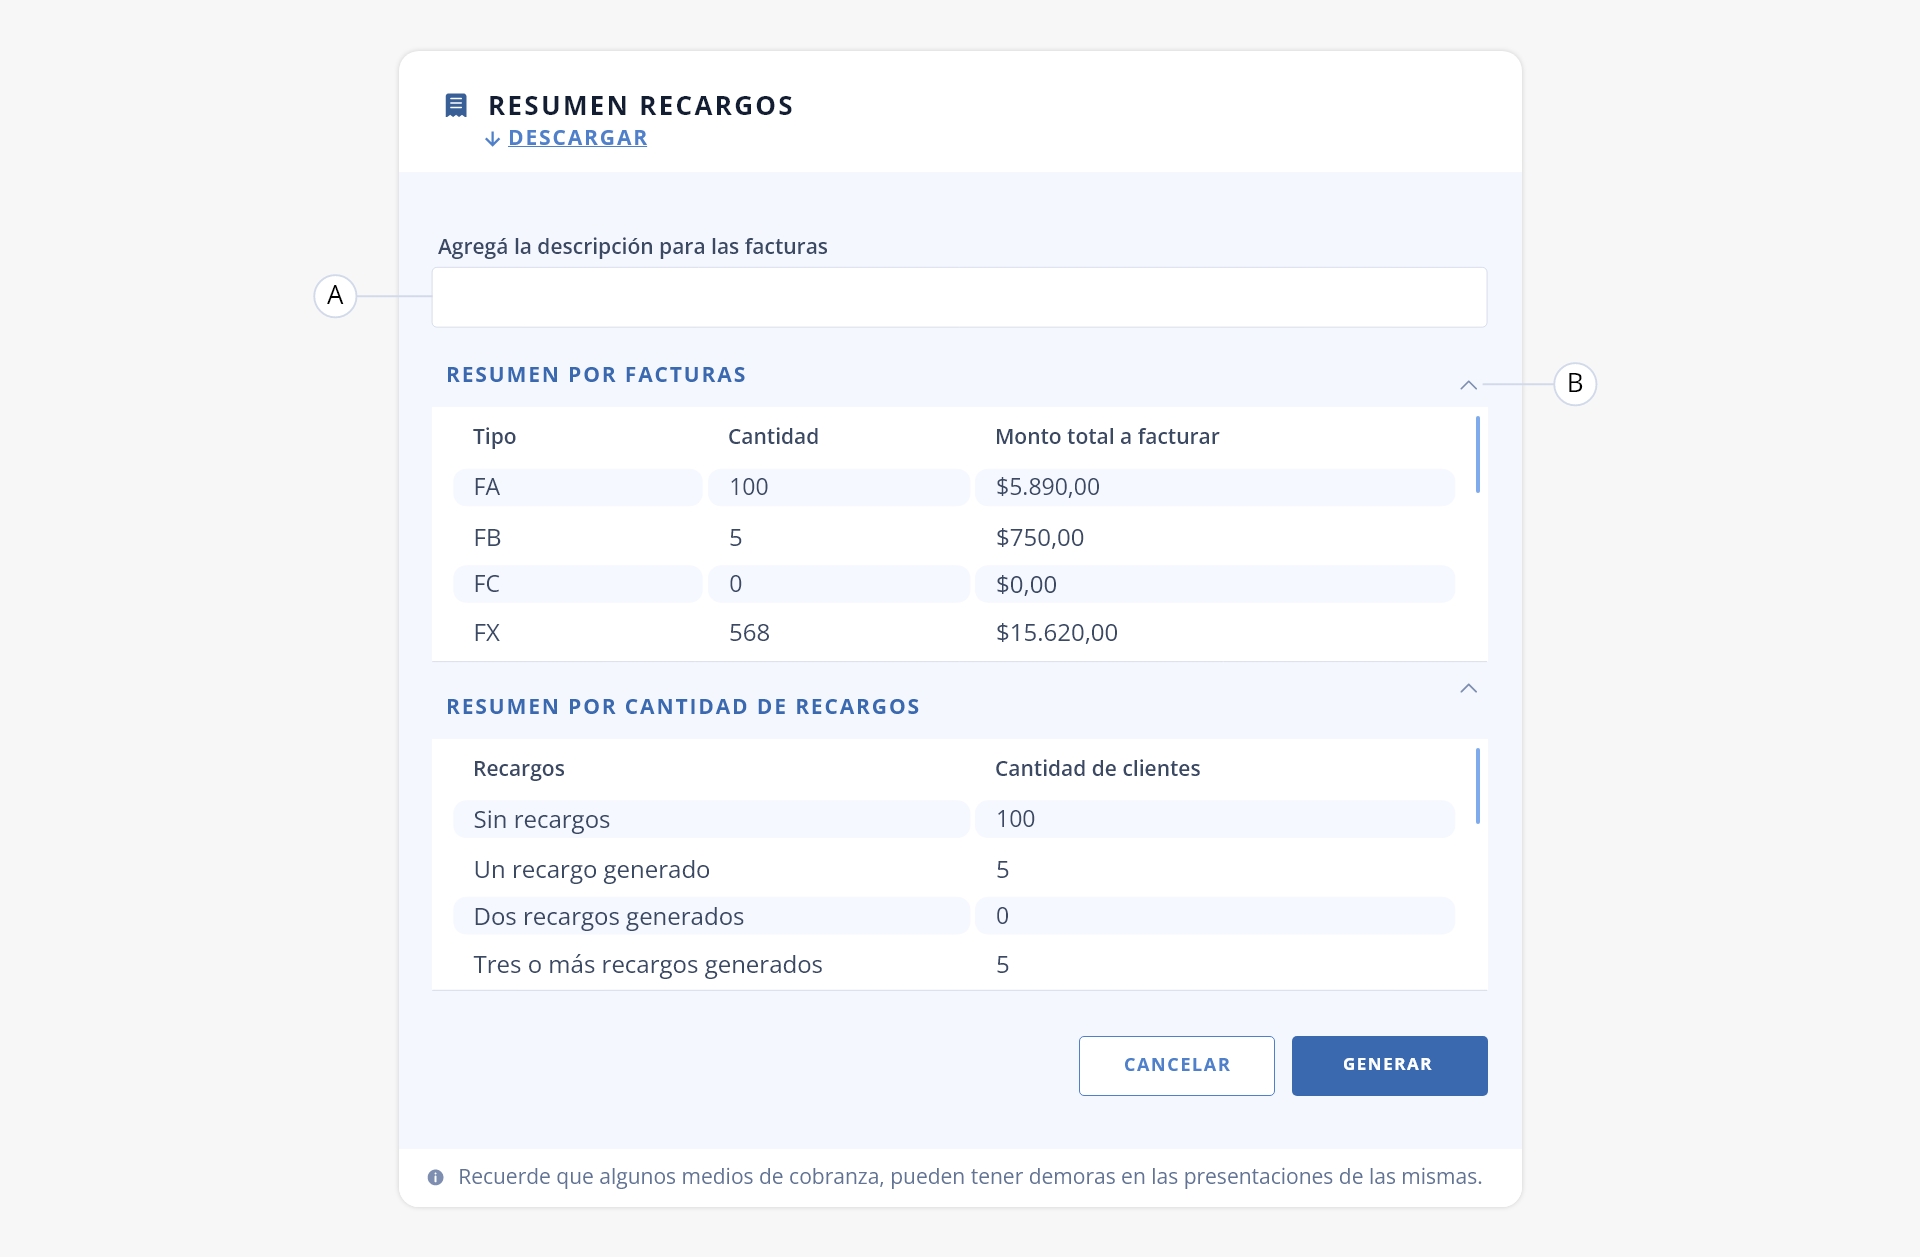Click the Un recargo generado row label
The height and width of the screenshot is (1257, 1920).
591,869
